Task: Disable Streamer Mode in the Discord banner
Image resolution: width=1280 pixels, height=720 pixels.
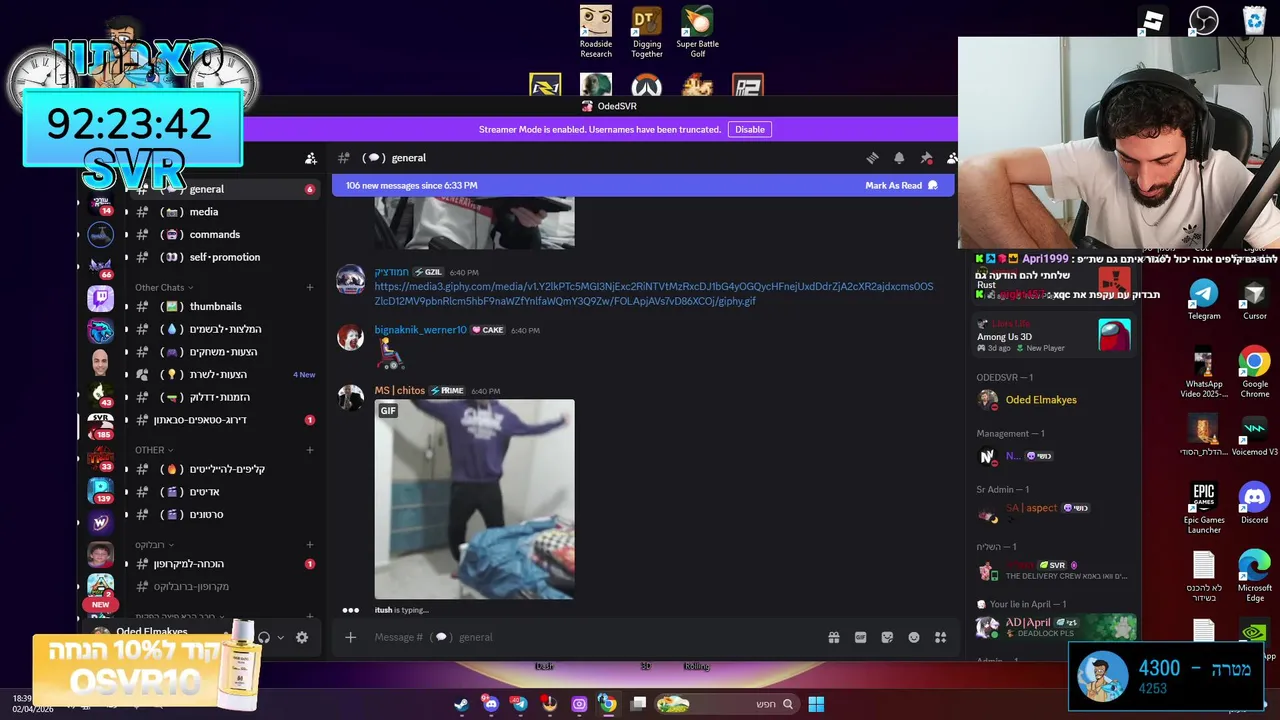Action: (749, 129)
